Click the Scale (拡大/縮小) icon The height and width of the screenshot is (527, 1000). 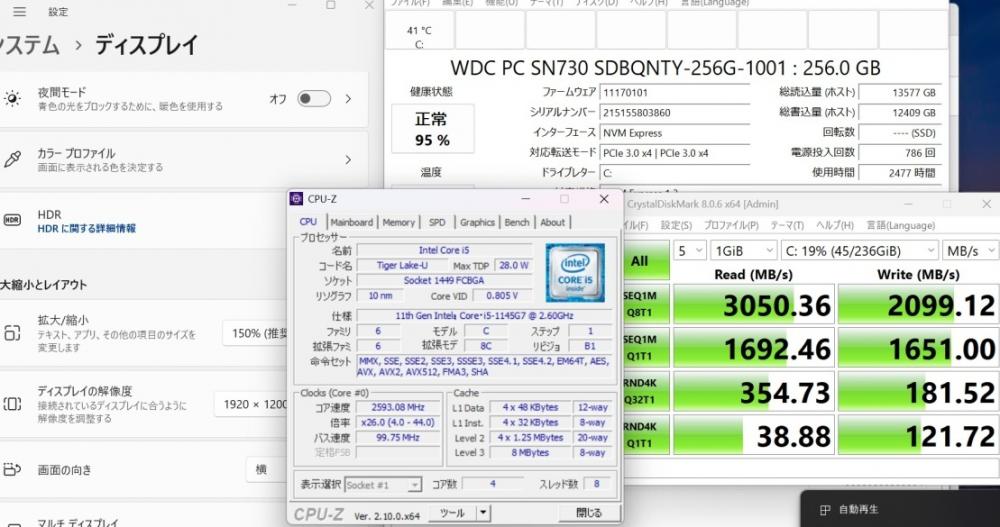[x=12, y=333]
